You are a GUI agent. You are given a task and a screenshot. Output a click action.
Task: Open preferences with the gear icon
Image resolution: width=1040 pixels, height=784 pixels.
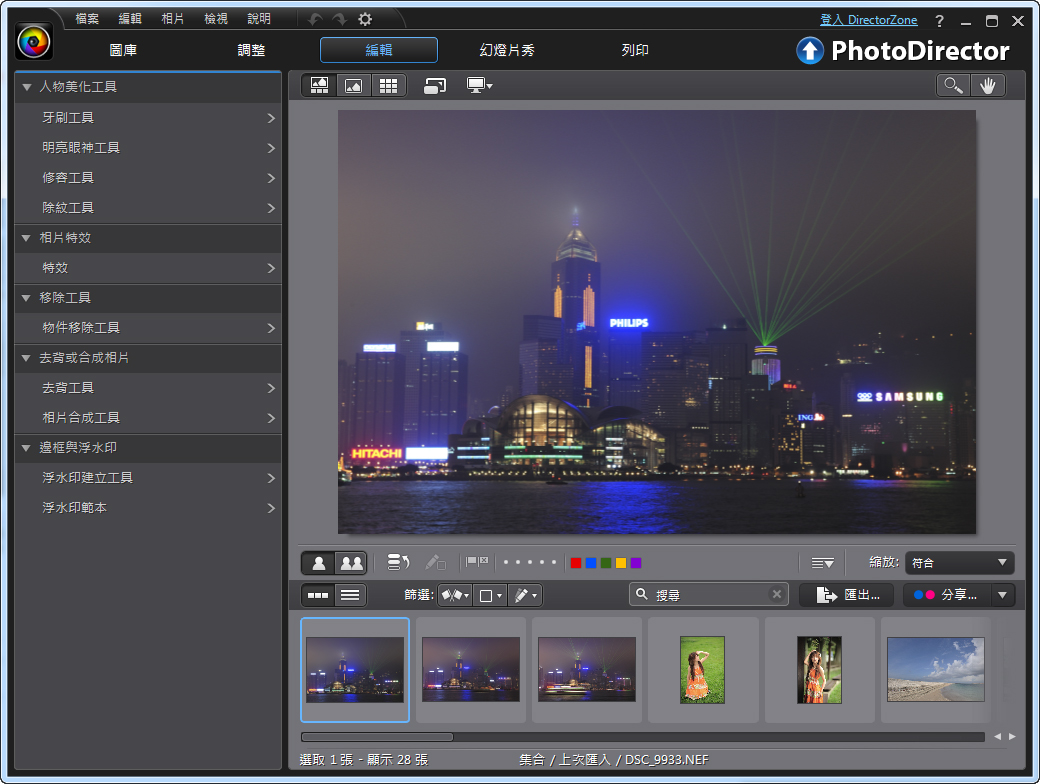coord(365,19)
